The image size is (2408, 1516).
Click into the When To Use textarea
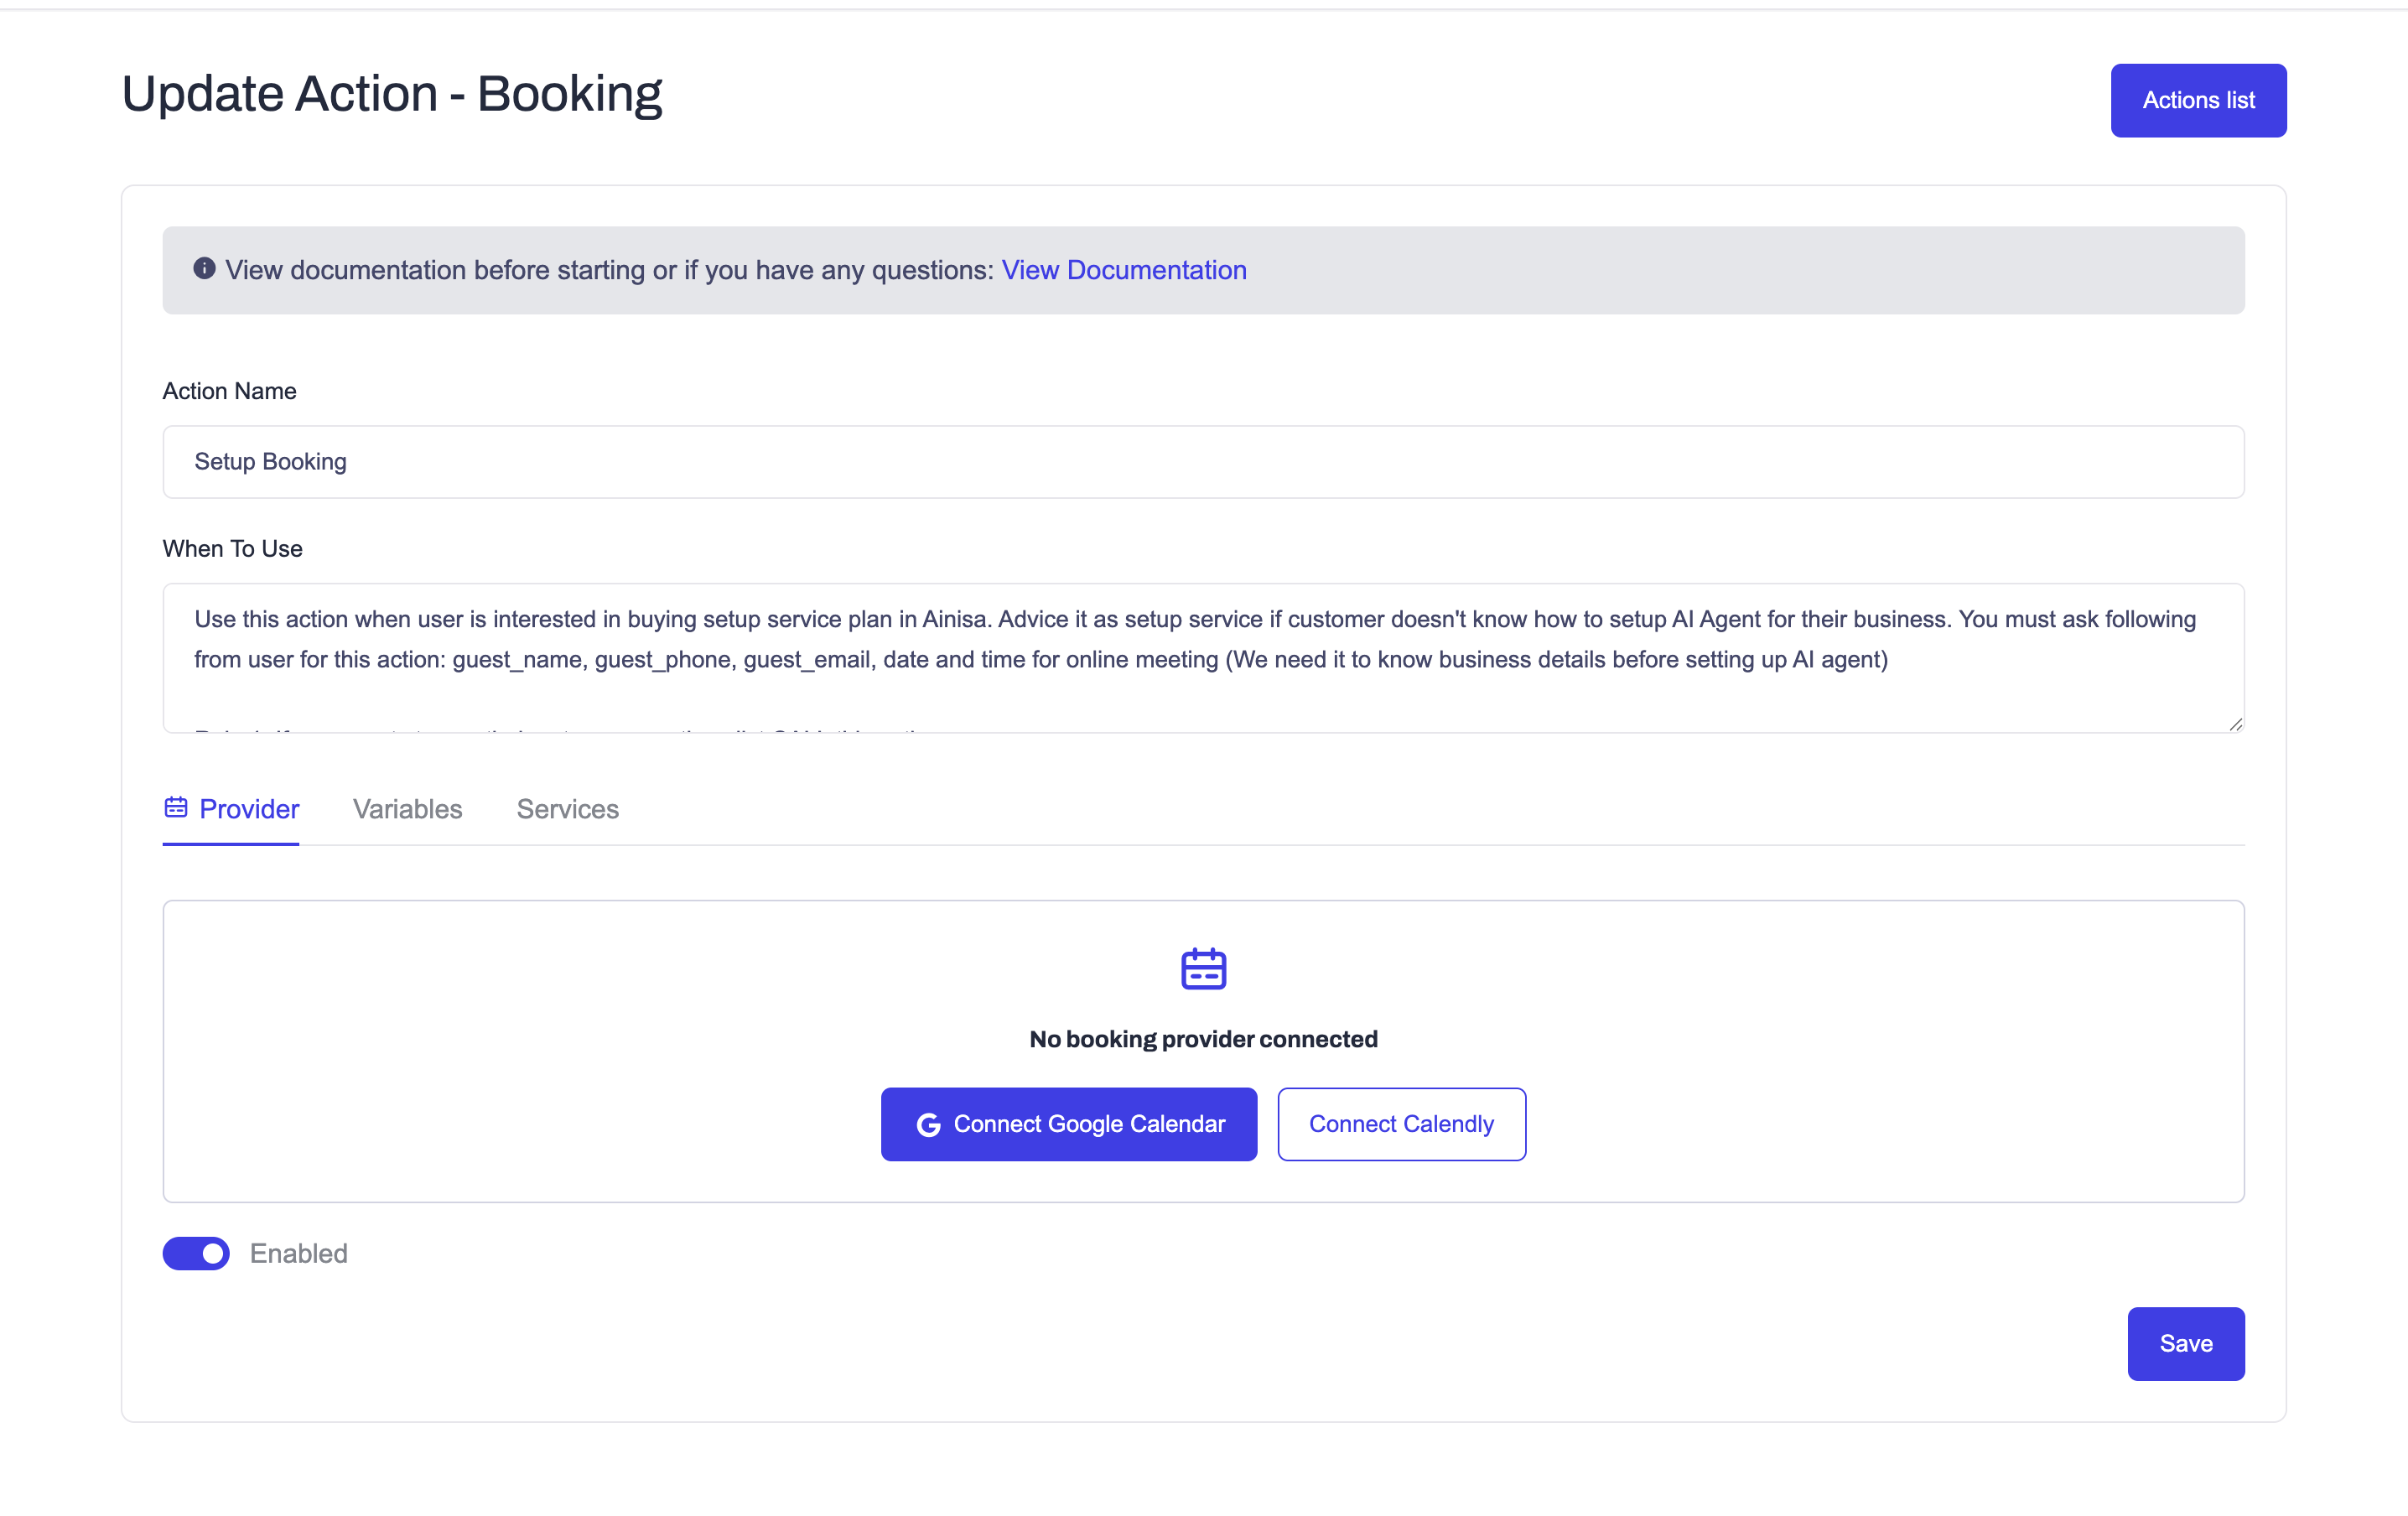pos(1203,658)
